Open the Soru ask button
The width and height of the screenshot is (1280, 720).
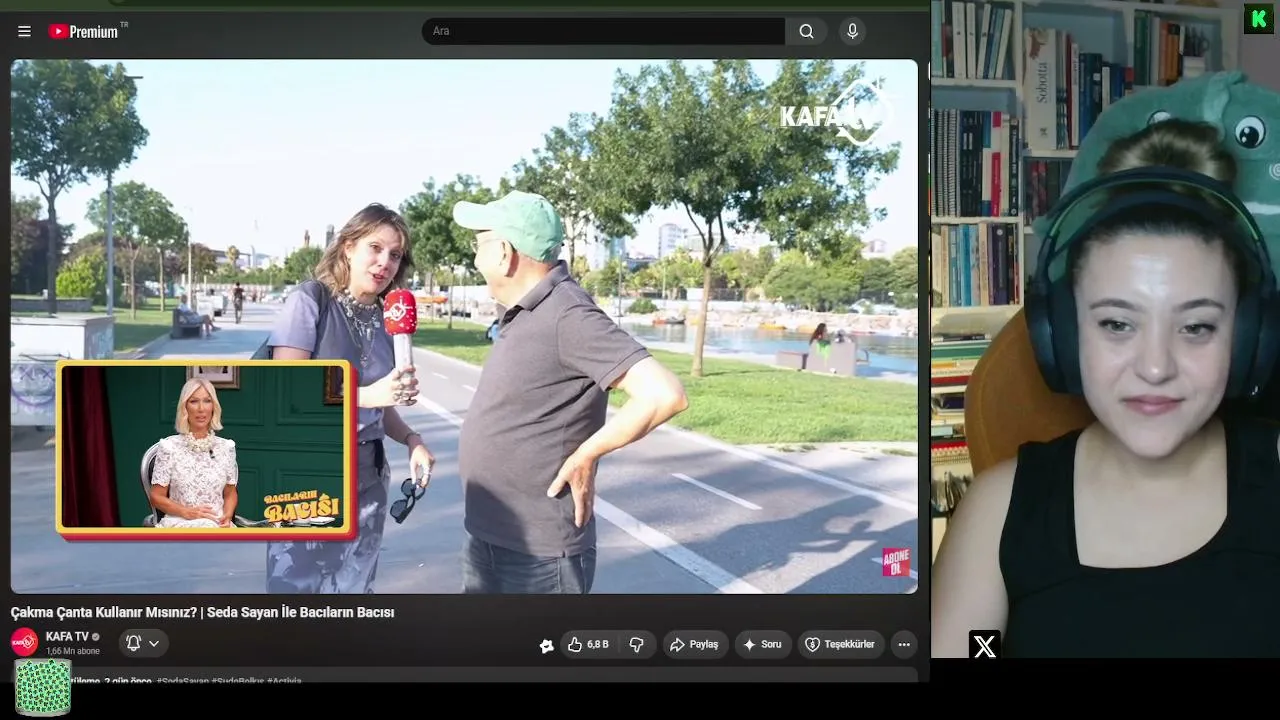click(x=762, y=645)
